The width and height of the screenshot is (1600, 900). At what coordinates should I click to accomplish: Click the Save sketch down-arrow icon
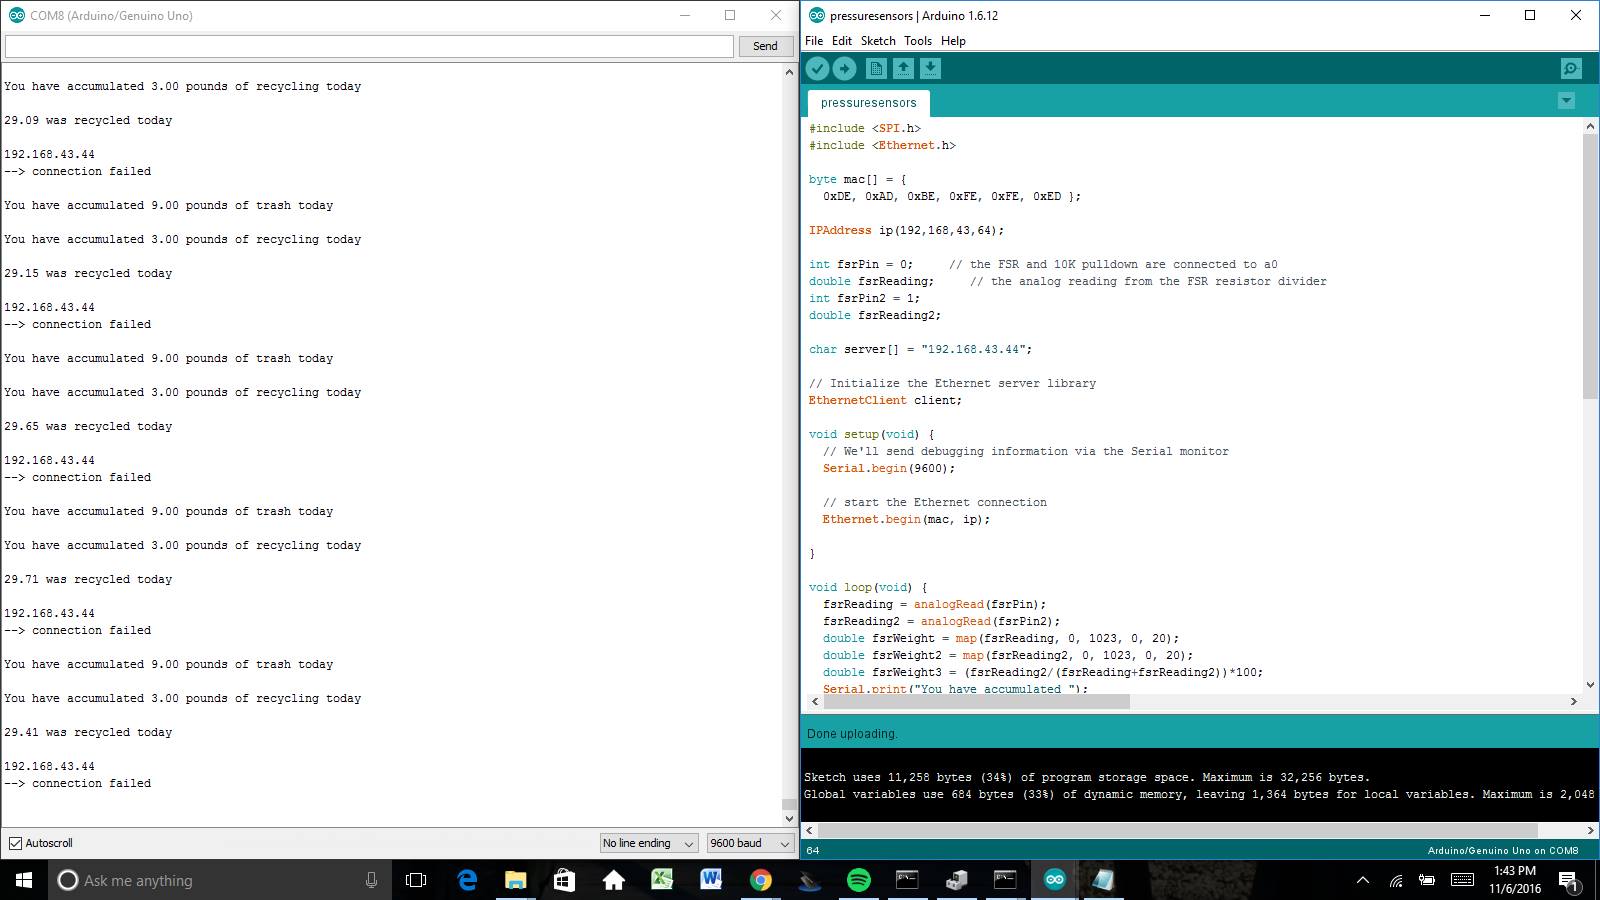point(930,68)
